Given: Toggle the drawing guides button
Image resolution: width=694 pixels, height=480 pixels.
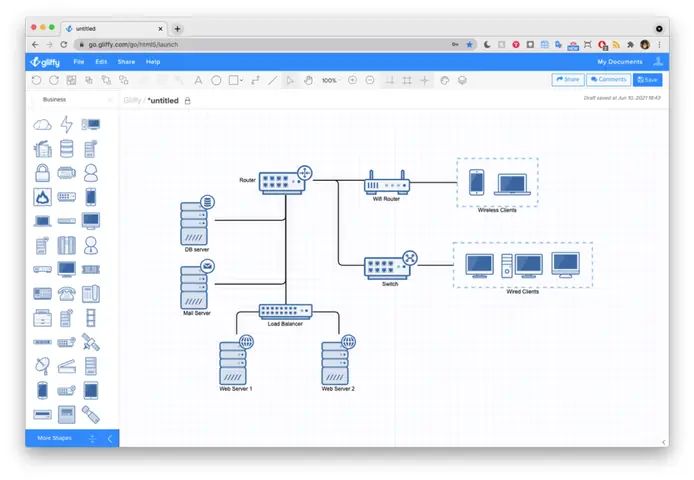Looking at the screenshot, I should pos(390,80).
